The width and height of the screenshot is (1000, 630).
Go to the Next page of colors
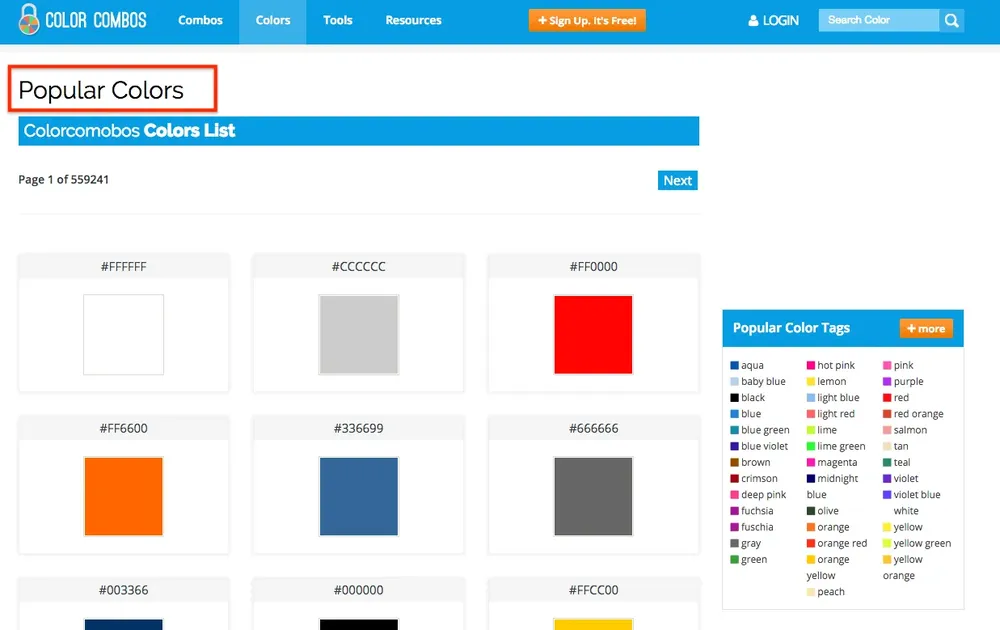[677, 180]
